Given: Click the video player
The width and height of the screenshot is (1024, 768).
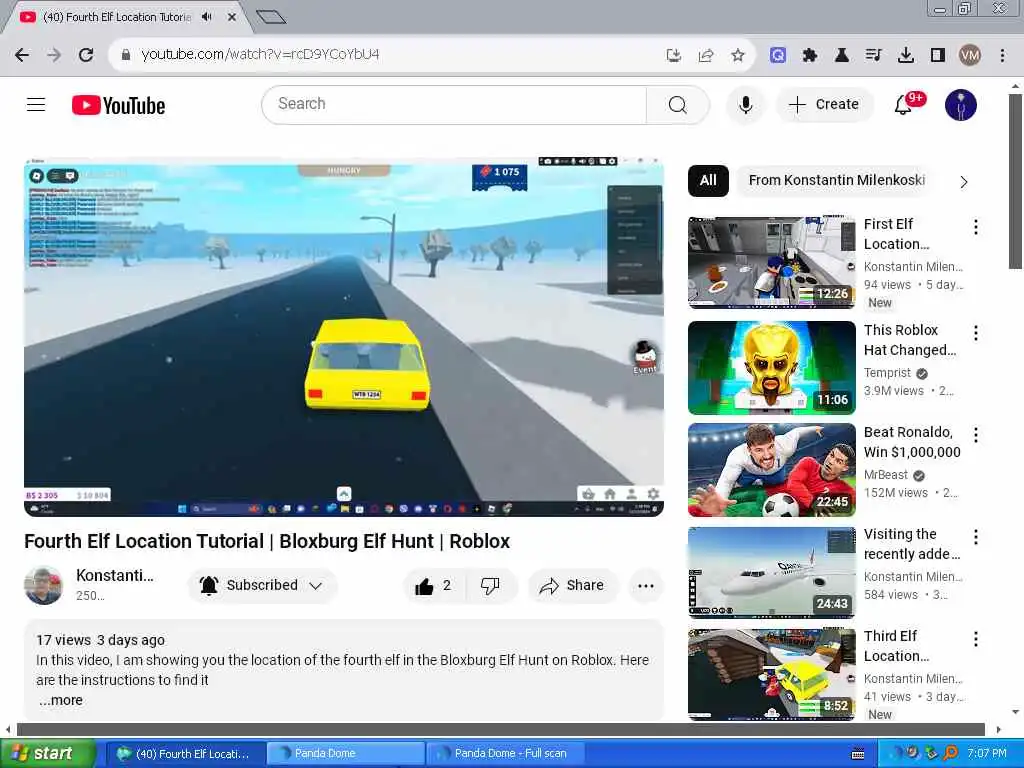Looking at the screenshot, I should point(344,336).
